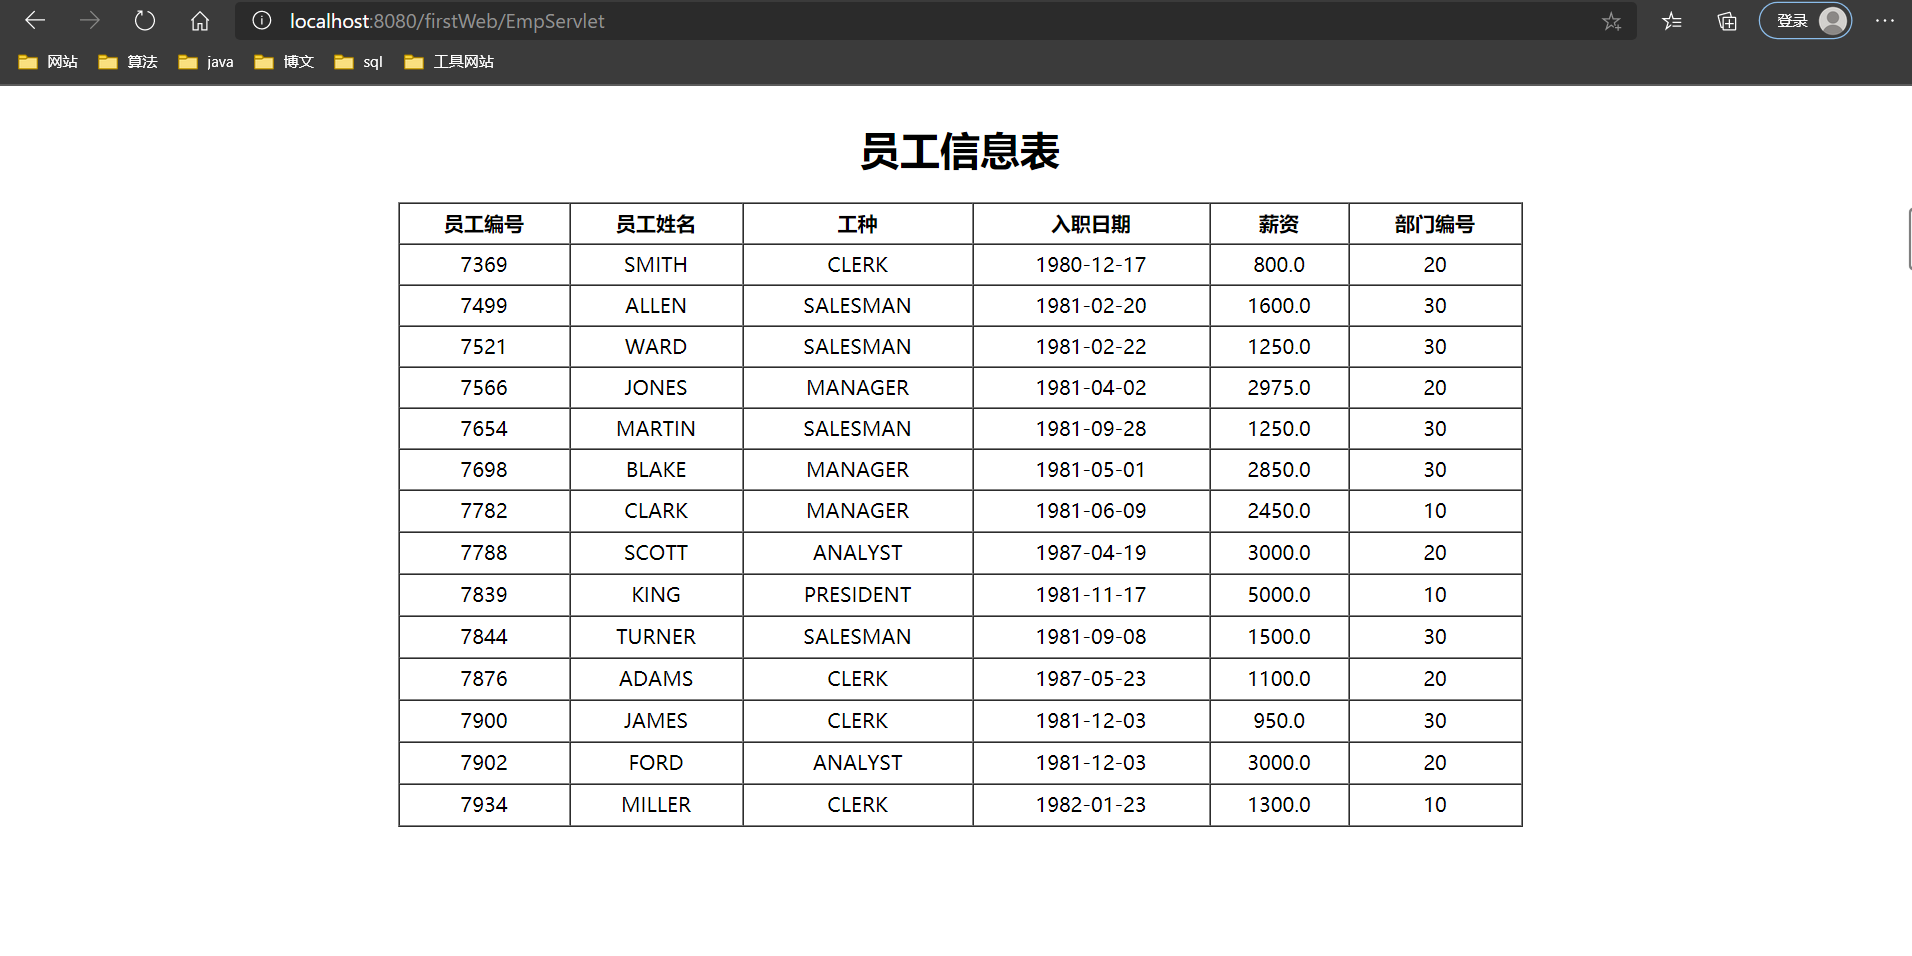Click employee number 7934

tap(484, 805)
